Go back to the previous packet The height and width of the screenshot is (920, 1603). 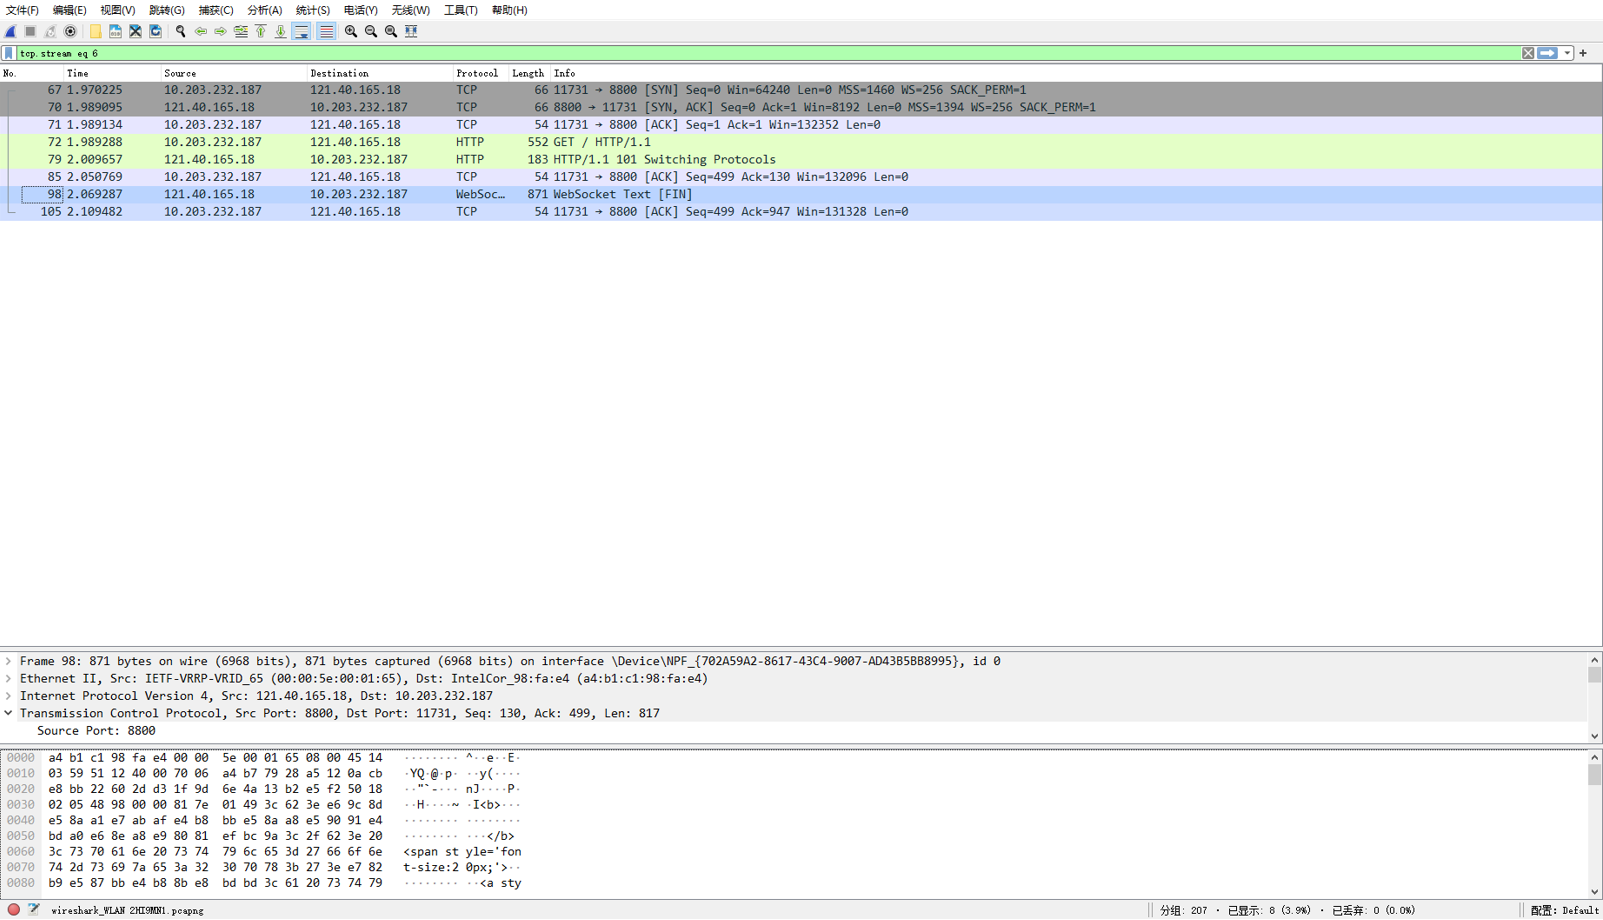tap(201, 31)
